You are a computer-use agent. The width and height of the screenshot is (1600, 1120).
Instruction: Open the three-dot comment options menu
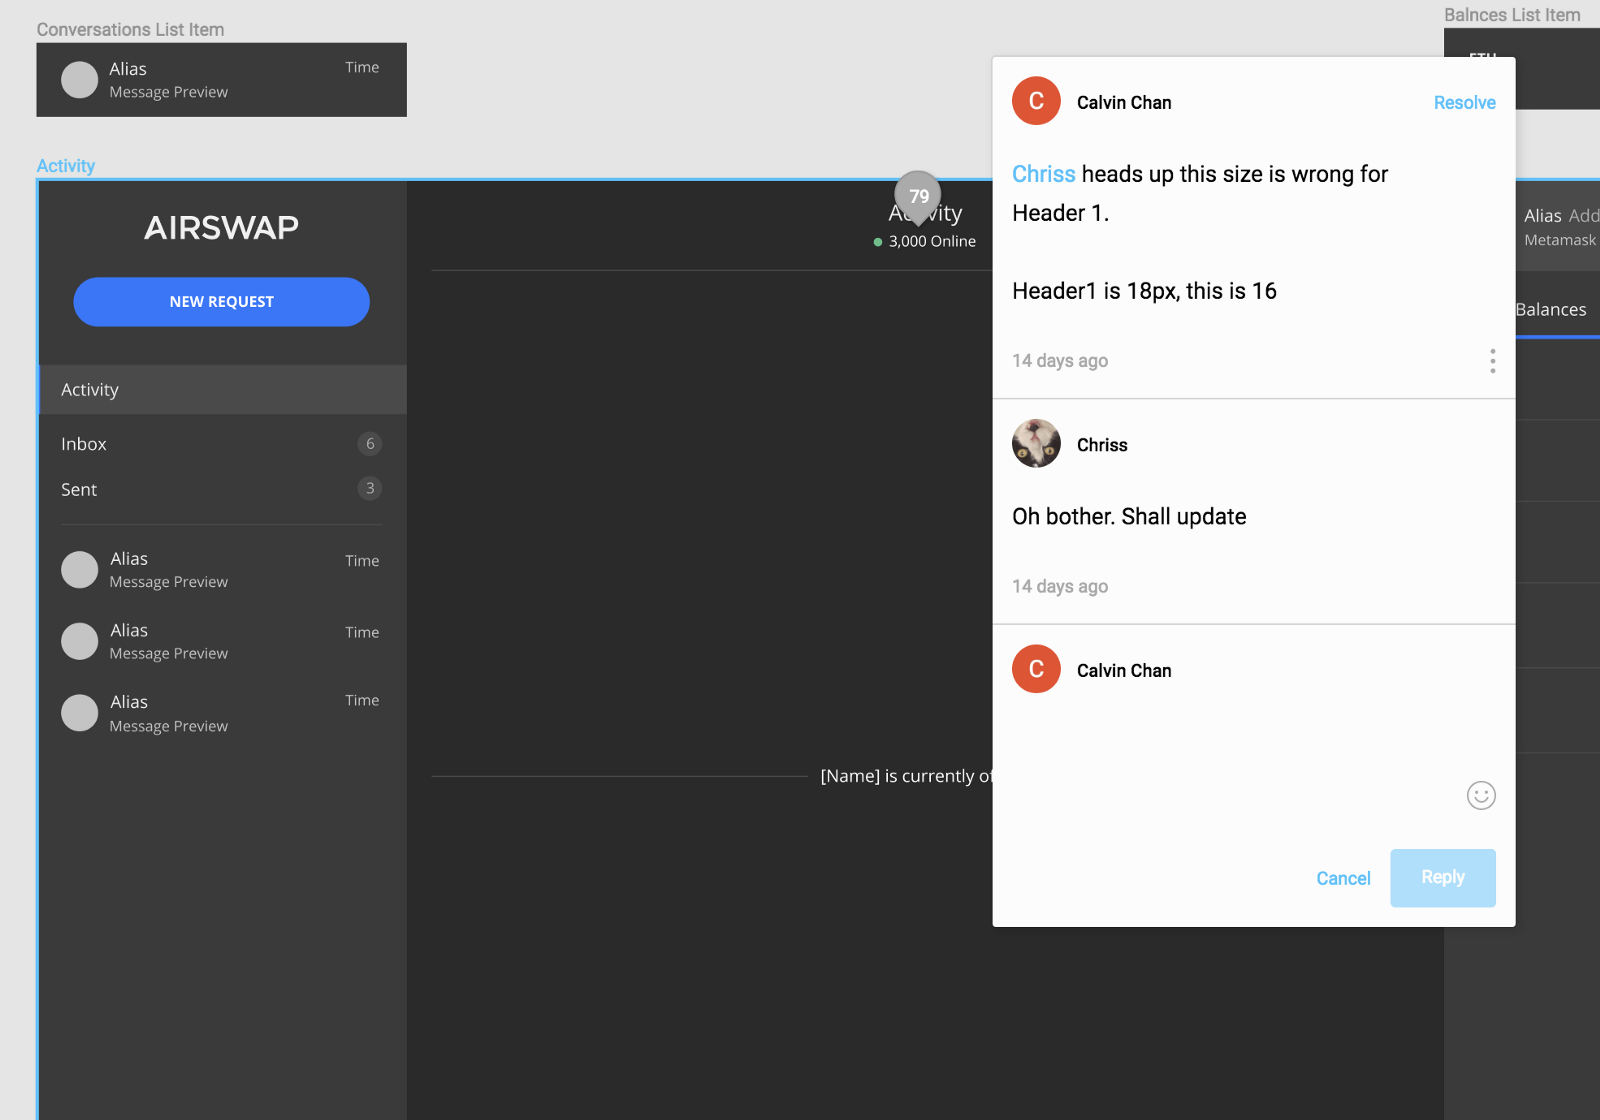click(x=1492, y=361)
